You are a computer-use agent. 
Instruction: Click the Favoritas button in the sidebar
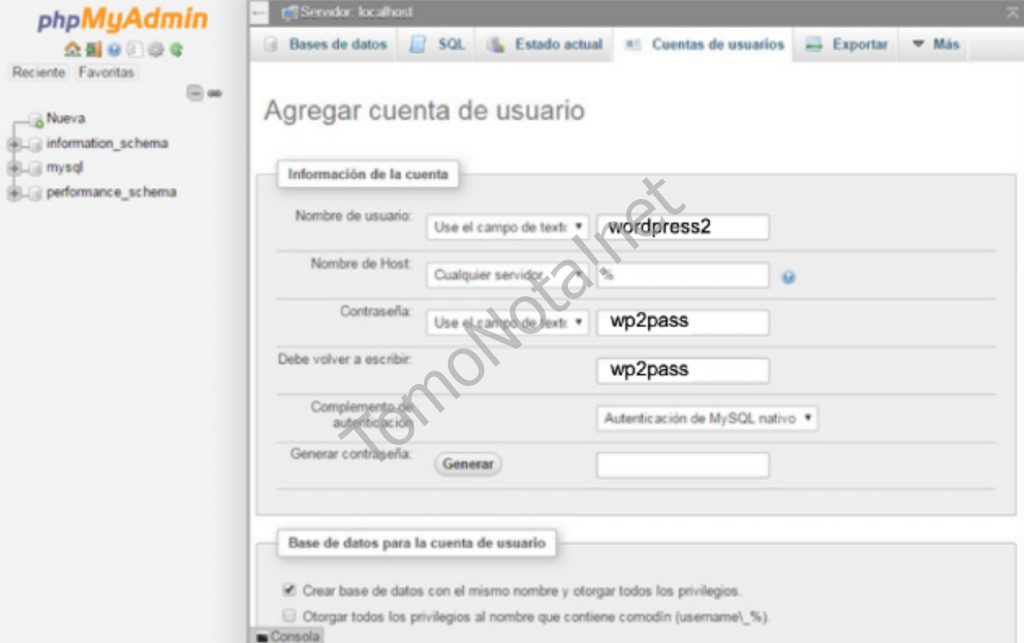(x=106, y=73)
